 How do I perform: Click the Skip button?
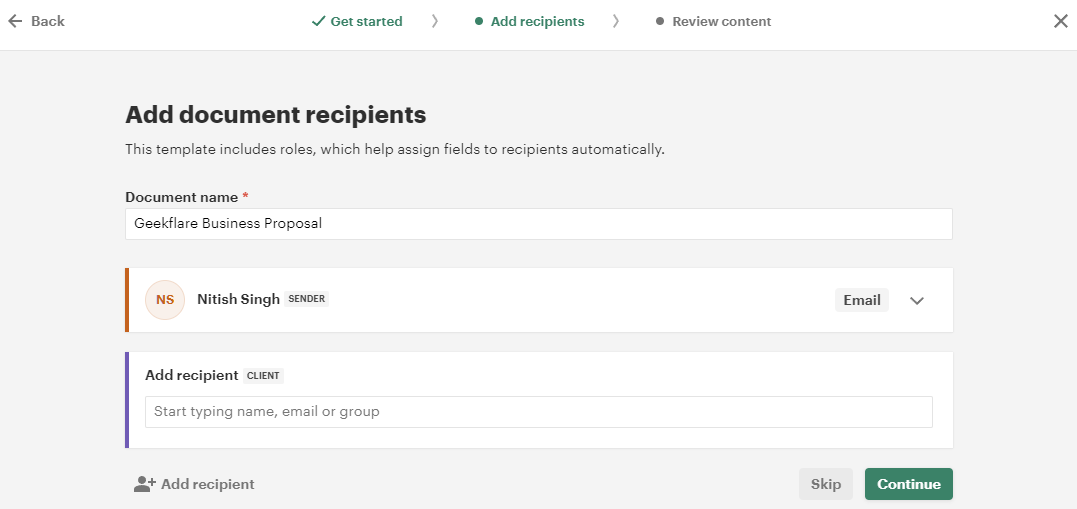pos(826,484)
